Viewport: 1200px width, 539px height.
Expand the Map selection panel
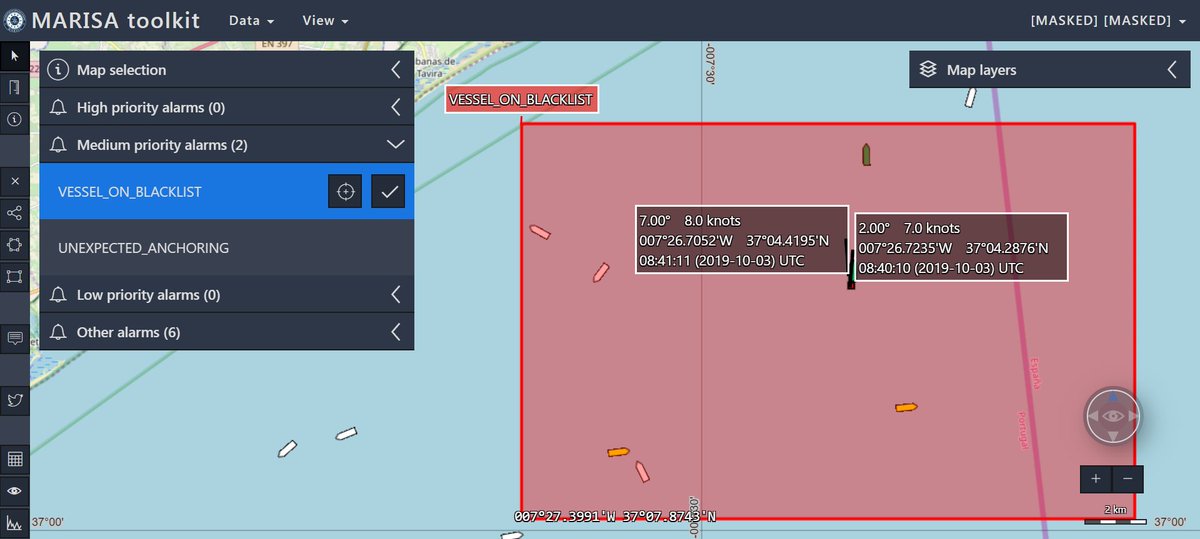[396, 70]
